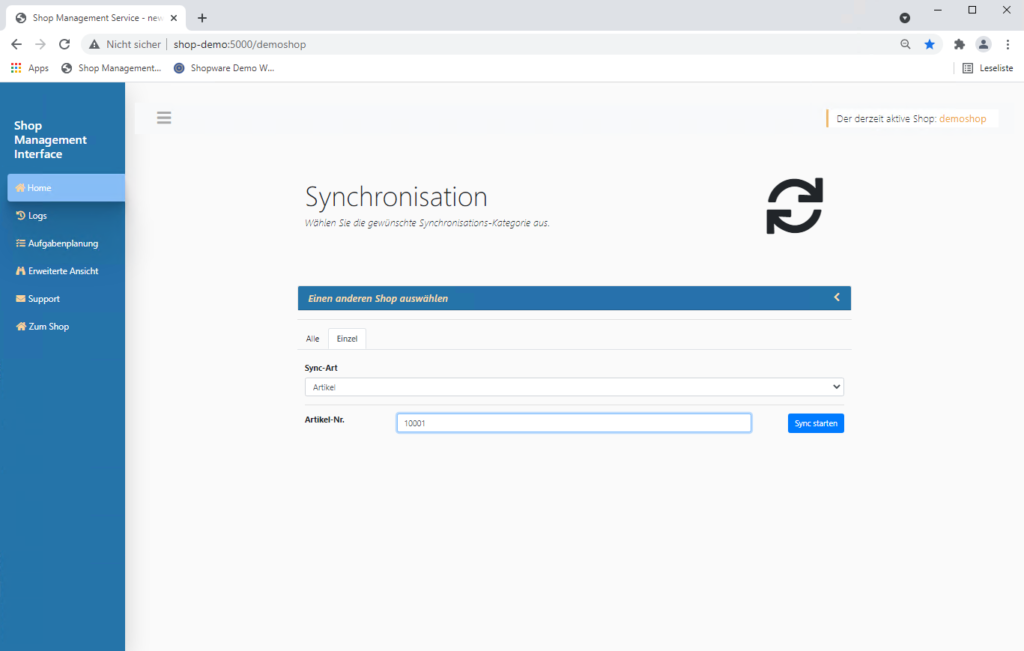Open Shopware Demo bookmark
1024x651 pixels.
click(x=224, y=68)
